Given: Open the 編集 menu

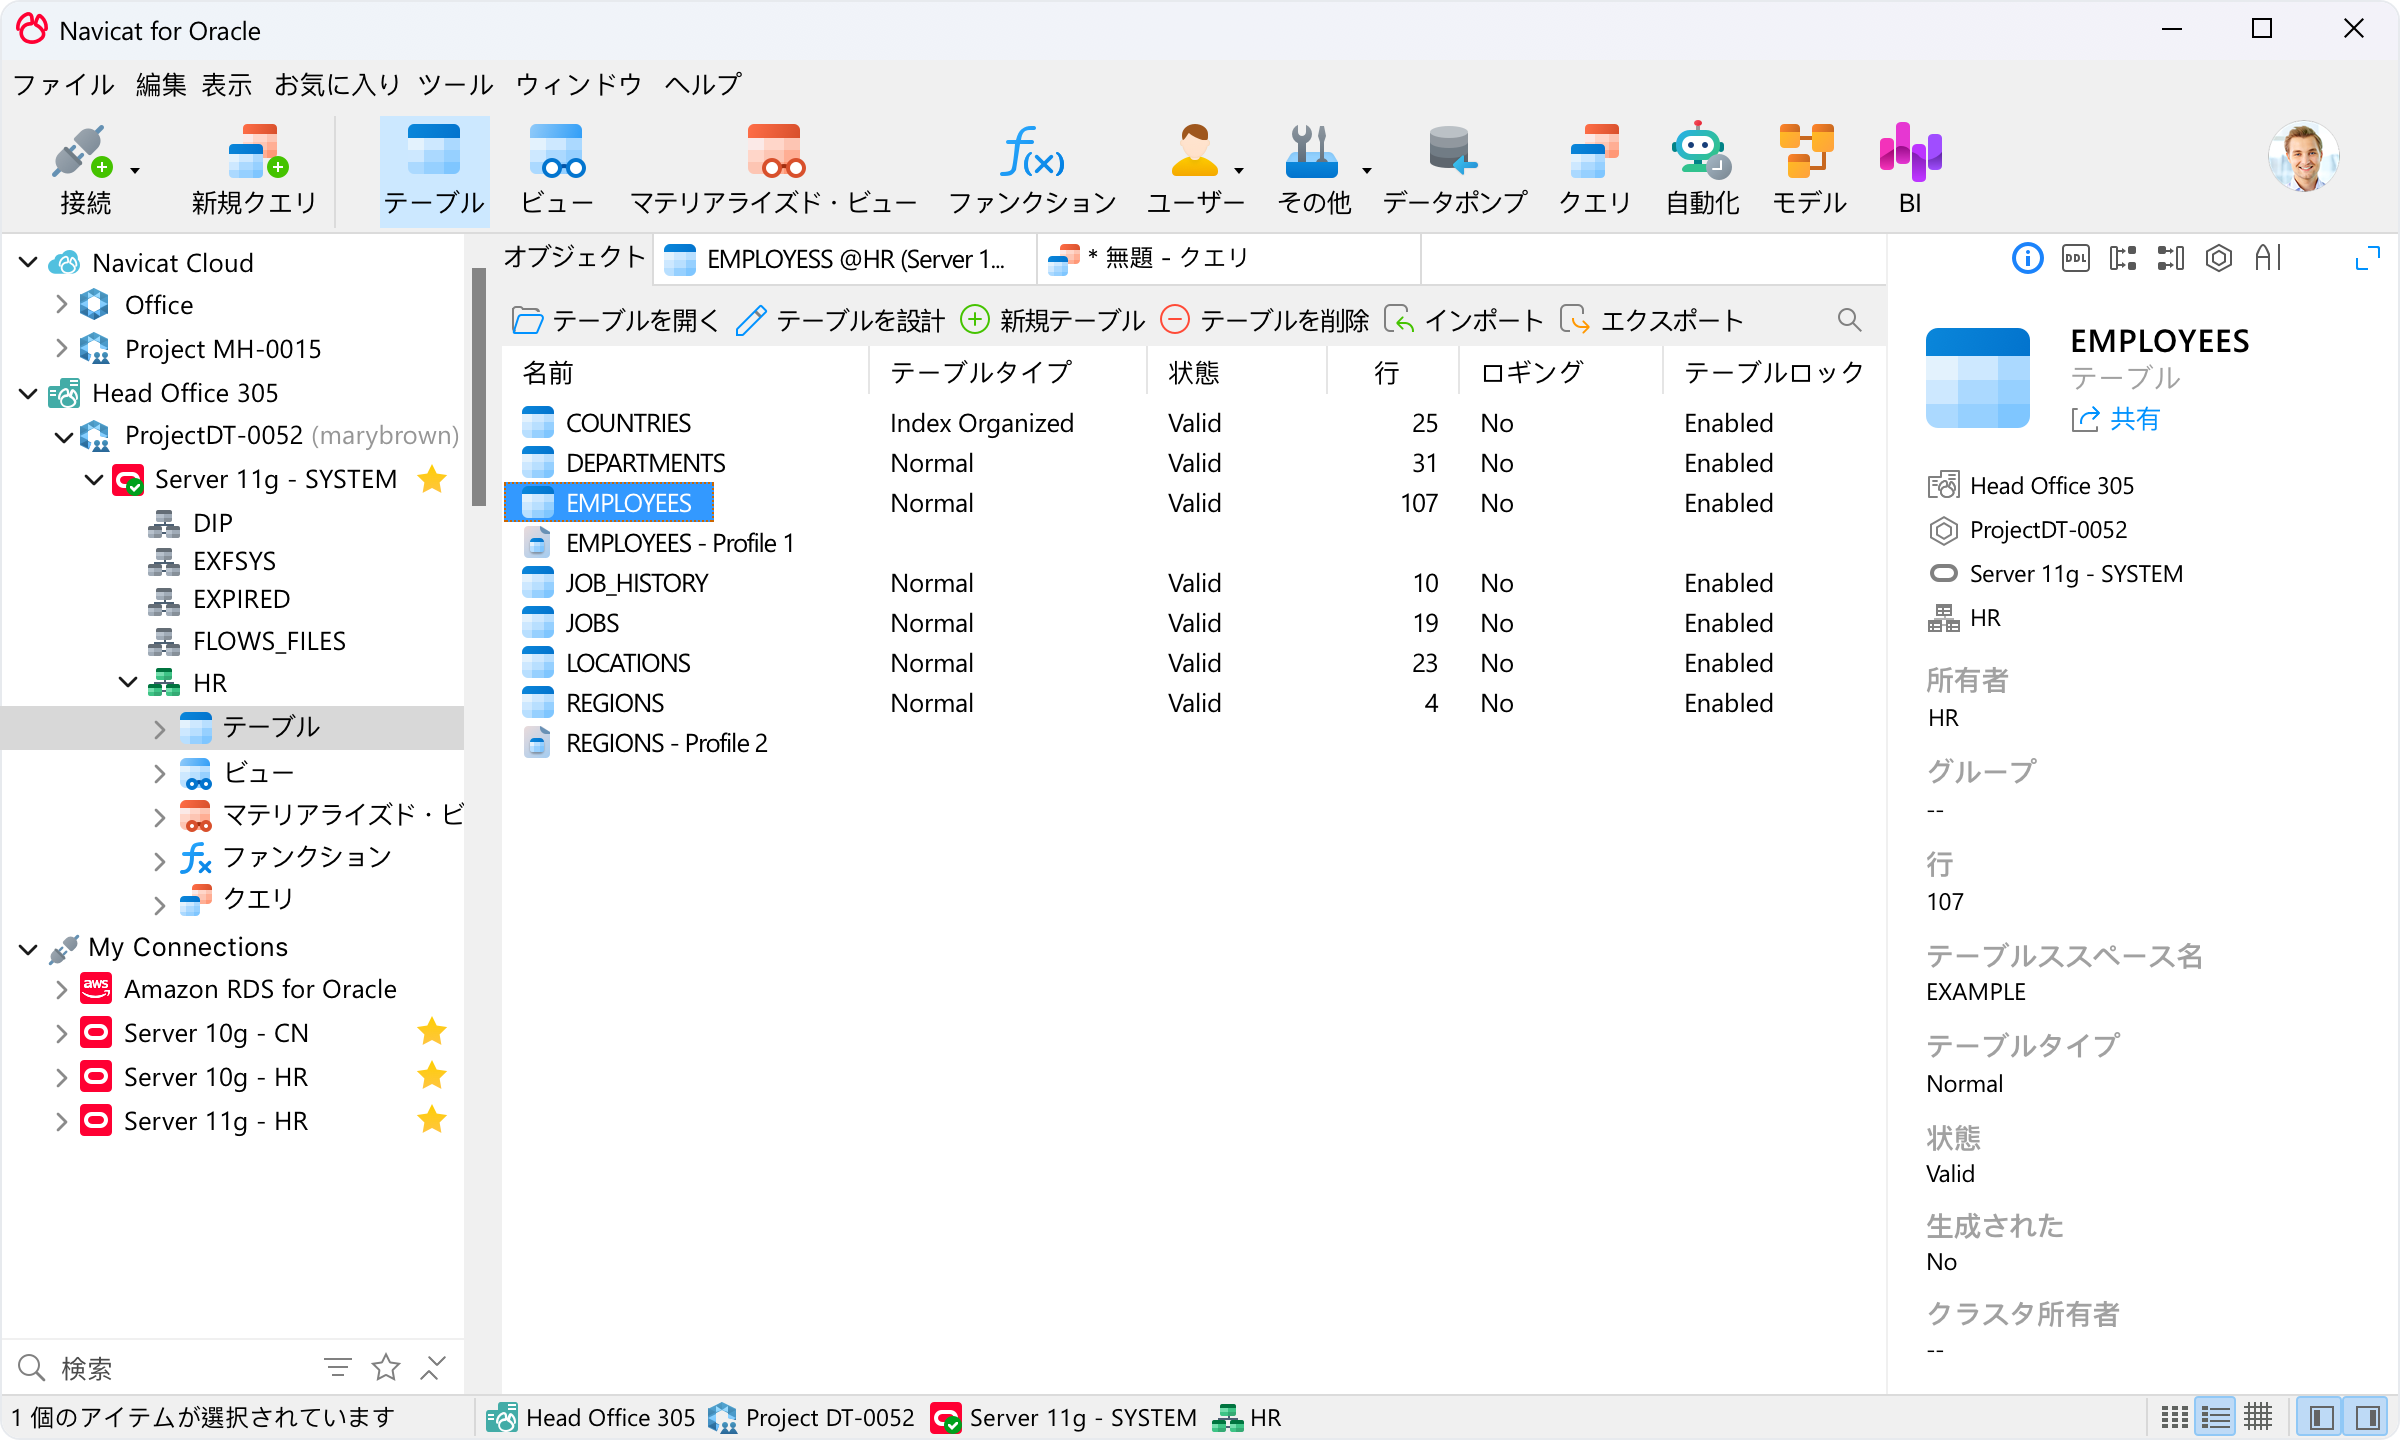Looking at the screenshot, I should point(161,84).
